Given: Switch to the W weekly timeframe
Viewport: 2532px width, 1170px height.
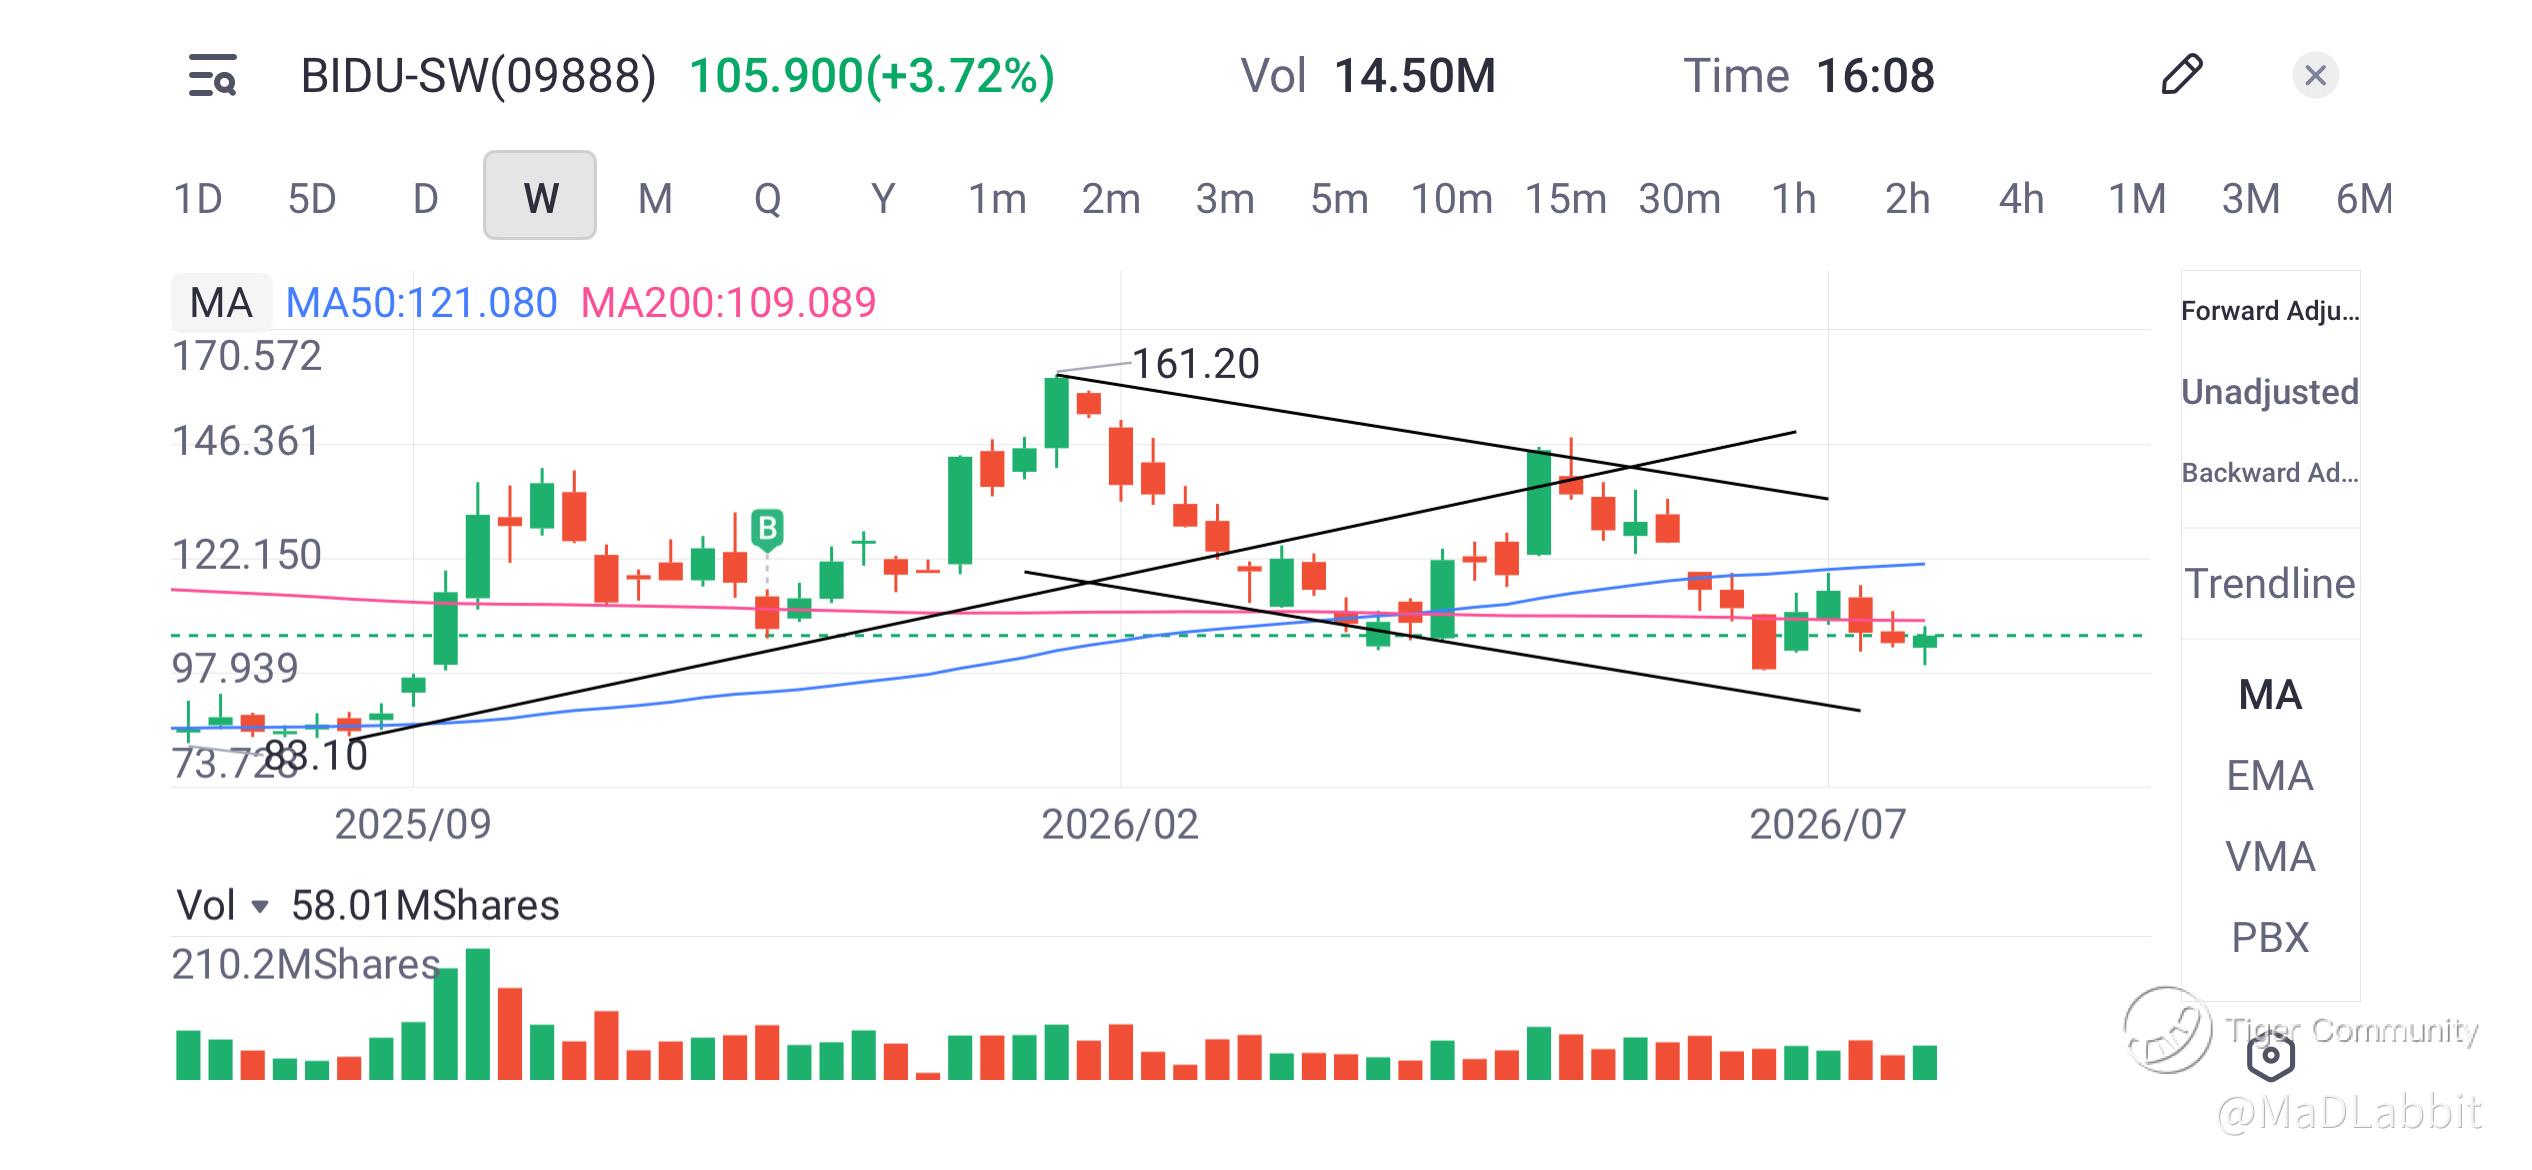Looking at the screenshot, I should point(540,196).
